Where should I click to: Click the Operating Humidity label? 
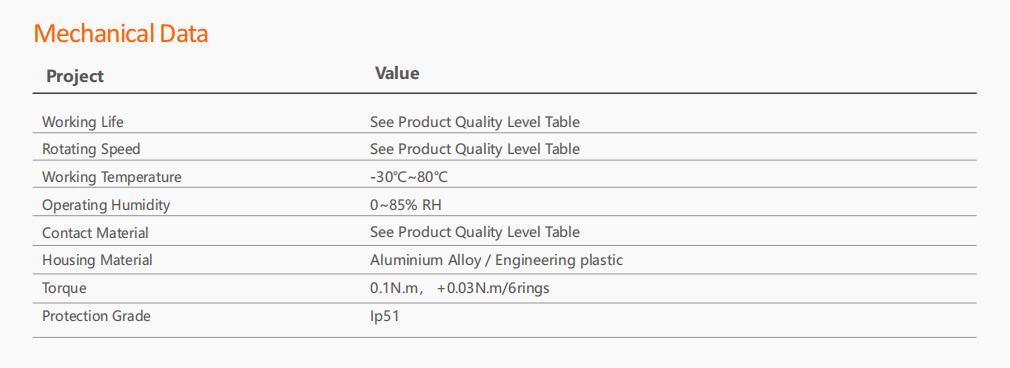click(106, 205)
